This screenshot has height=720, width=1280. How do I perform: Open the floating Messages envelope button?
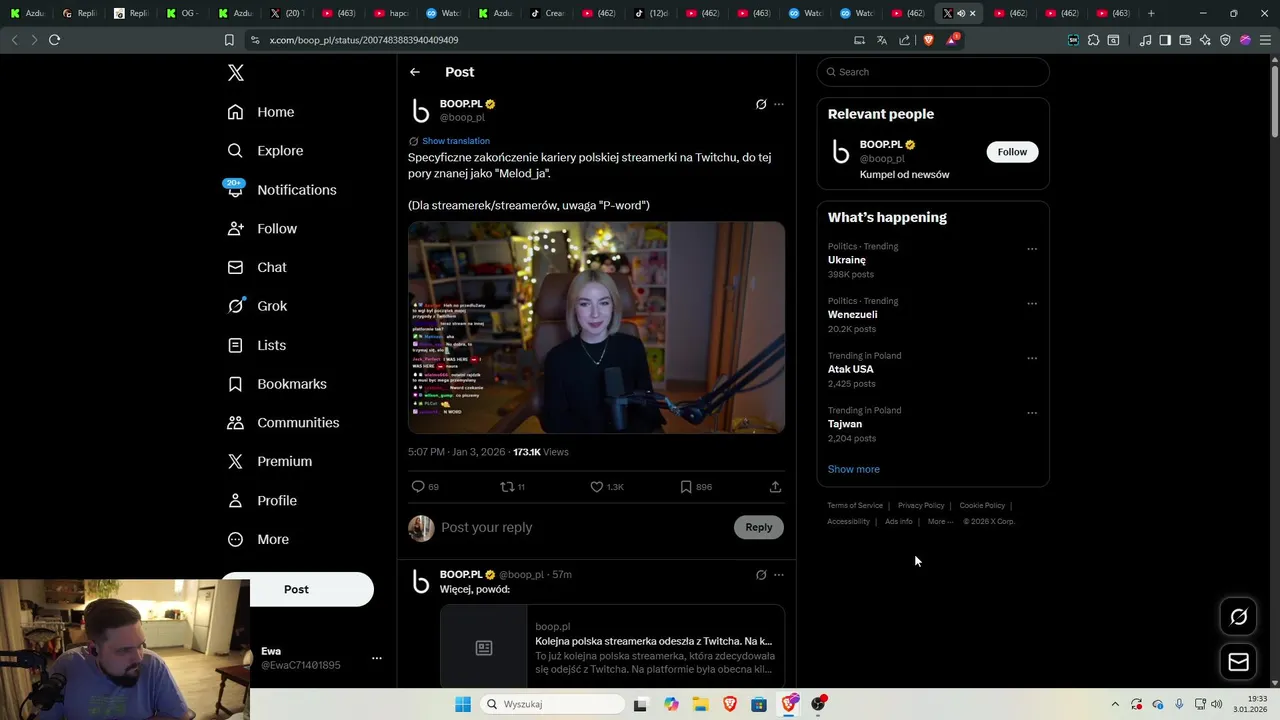pyautogui.click(x=1239, y=662)
